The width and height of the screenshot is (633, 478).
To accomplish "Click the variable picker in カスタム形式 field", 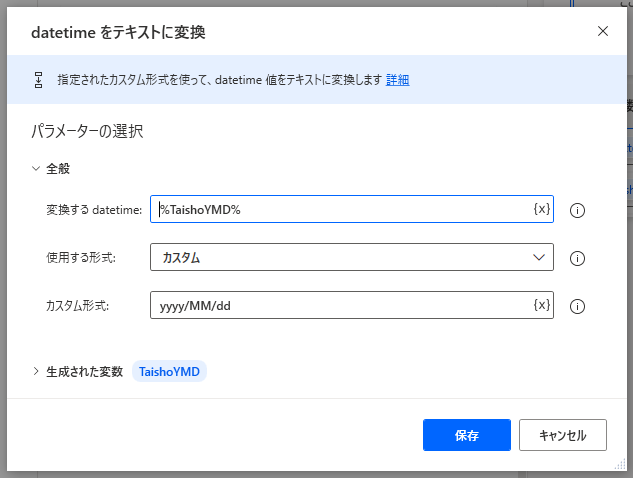I will click(x=541, y=305).
